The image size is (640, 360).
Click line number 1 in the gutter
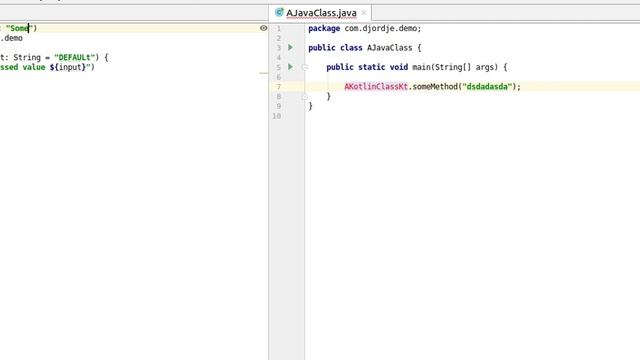pyautogui.click(x=279, y=29)
